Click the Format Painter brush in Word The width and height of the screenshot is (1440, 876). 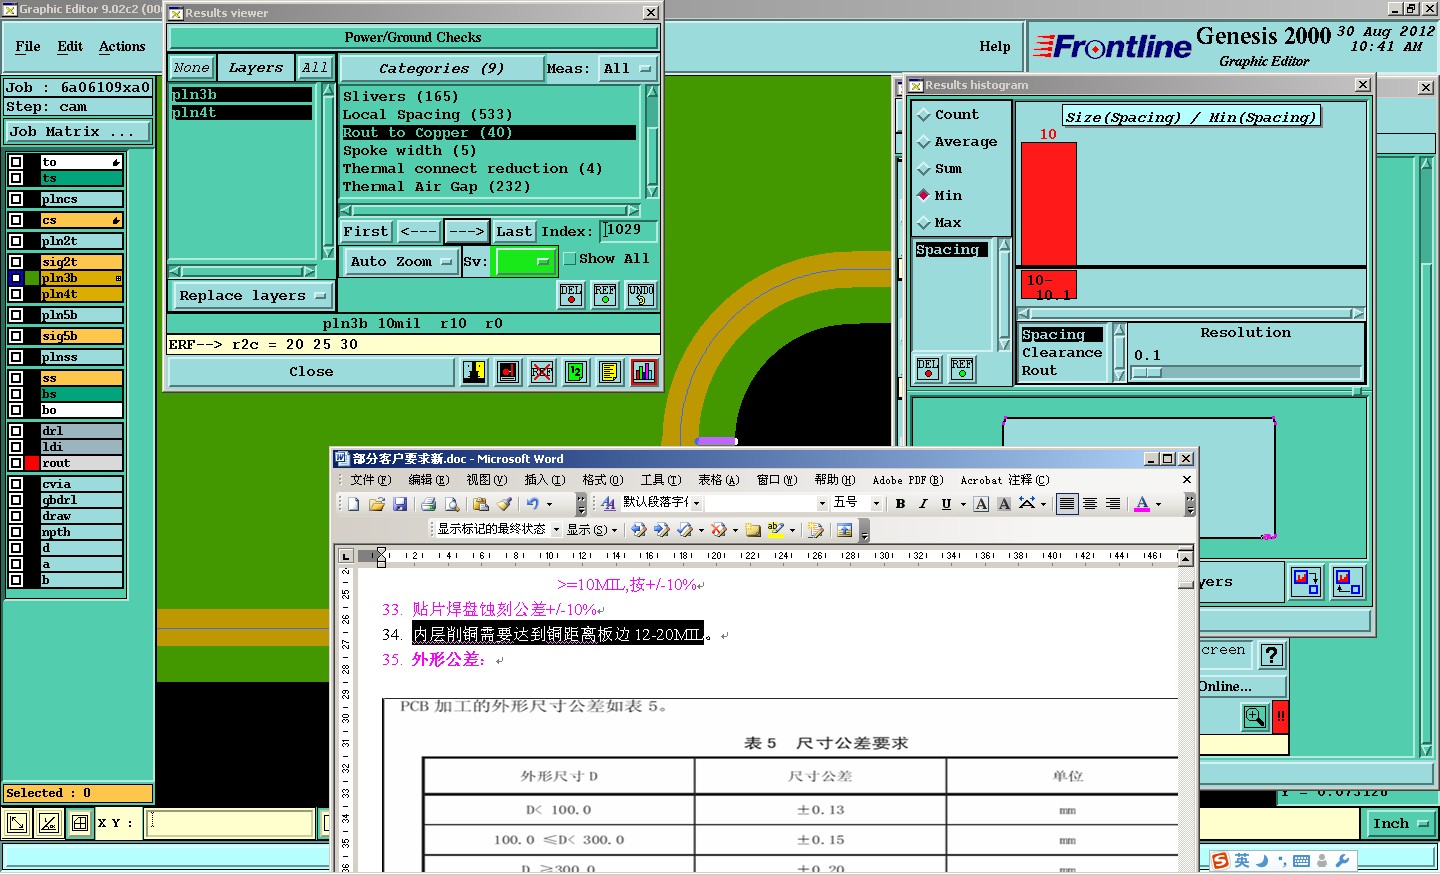click(x=504, y=504)
